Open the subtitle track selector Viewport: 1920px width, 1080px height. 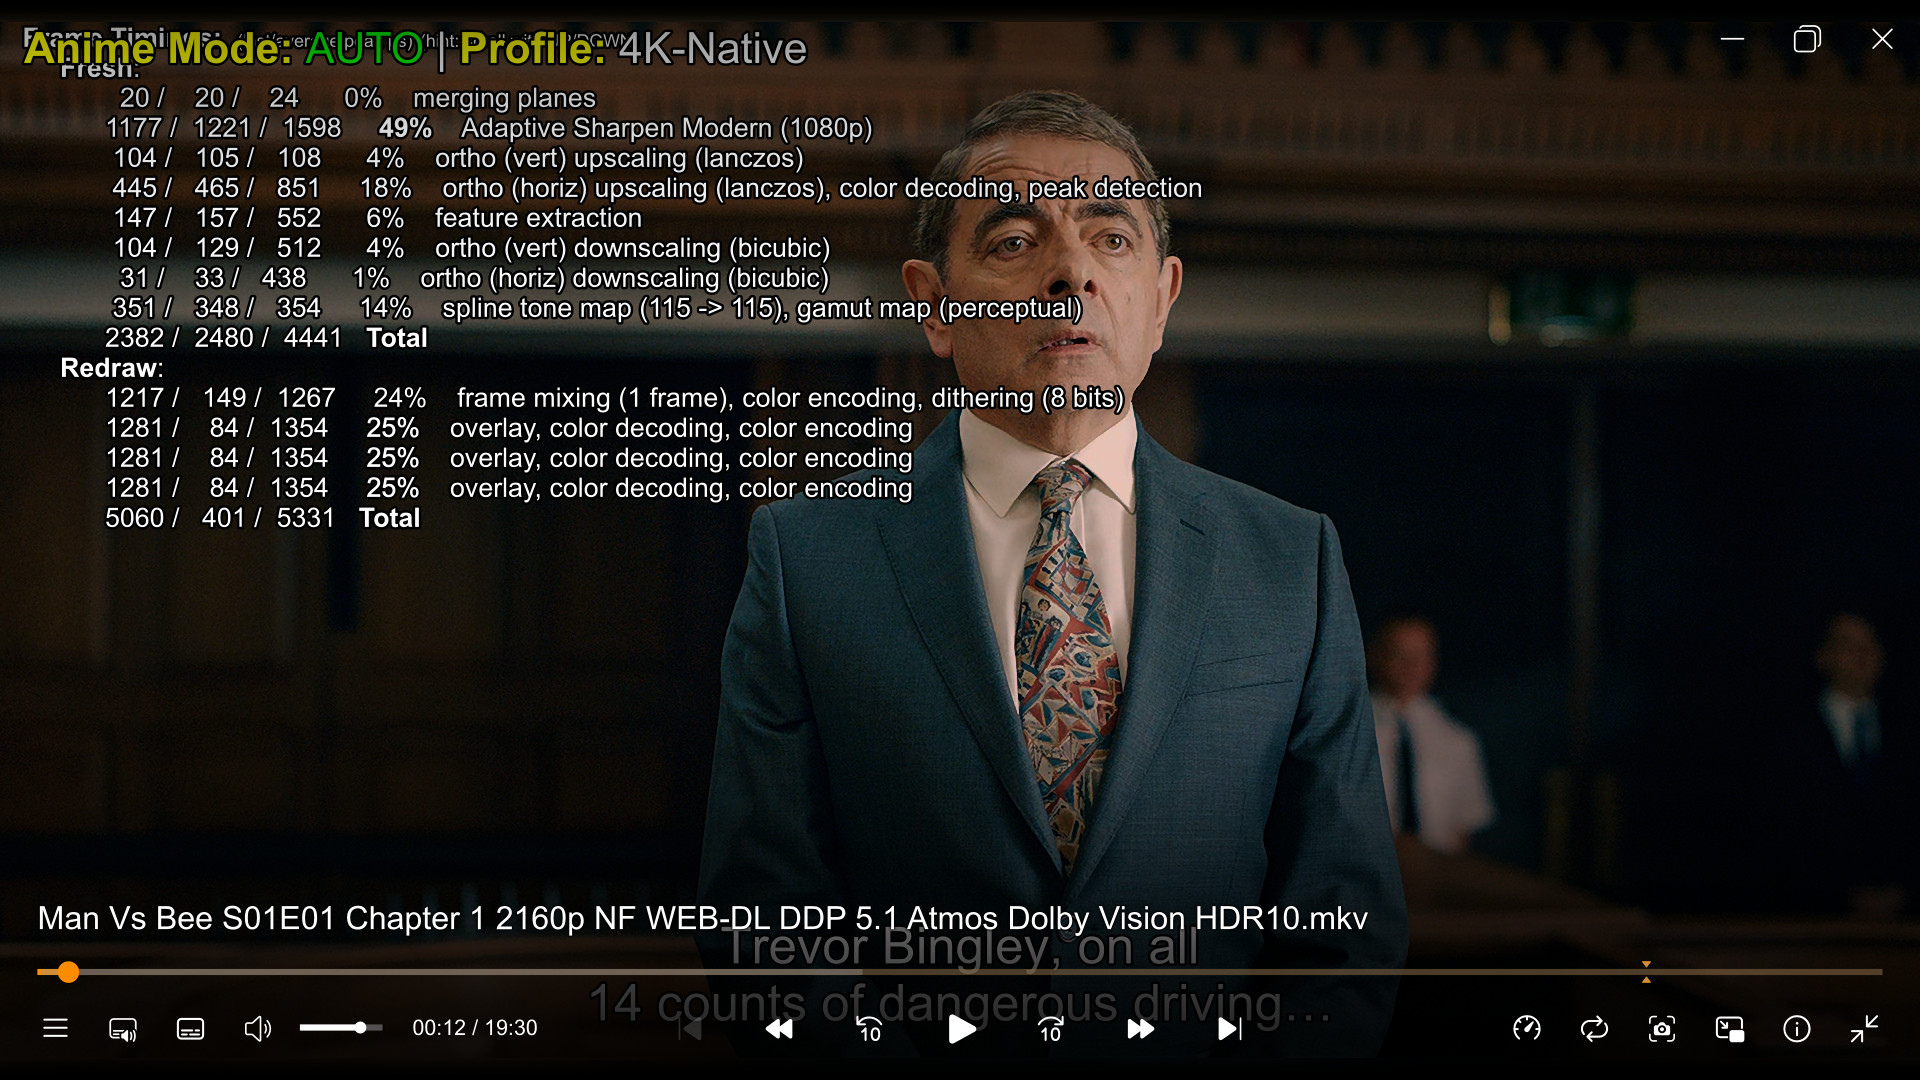190,1029
